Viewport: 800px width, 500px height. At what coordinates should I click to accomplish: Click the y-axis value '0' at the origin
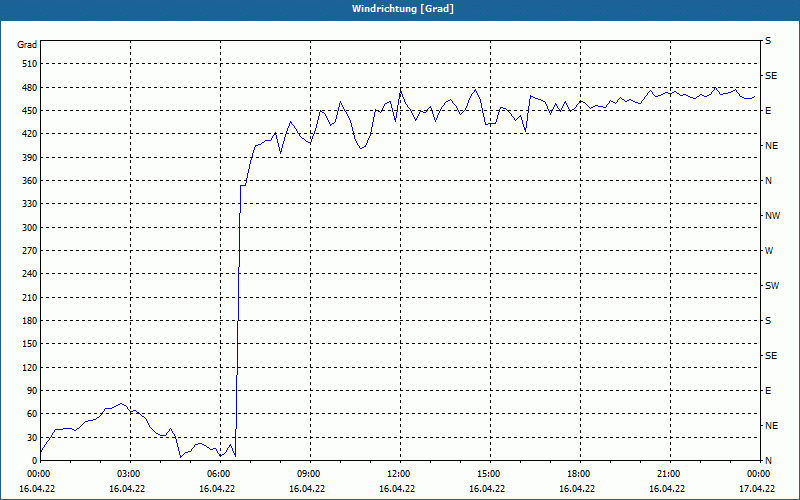35,461
